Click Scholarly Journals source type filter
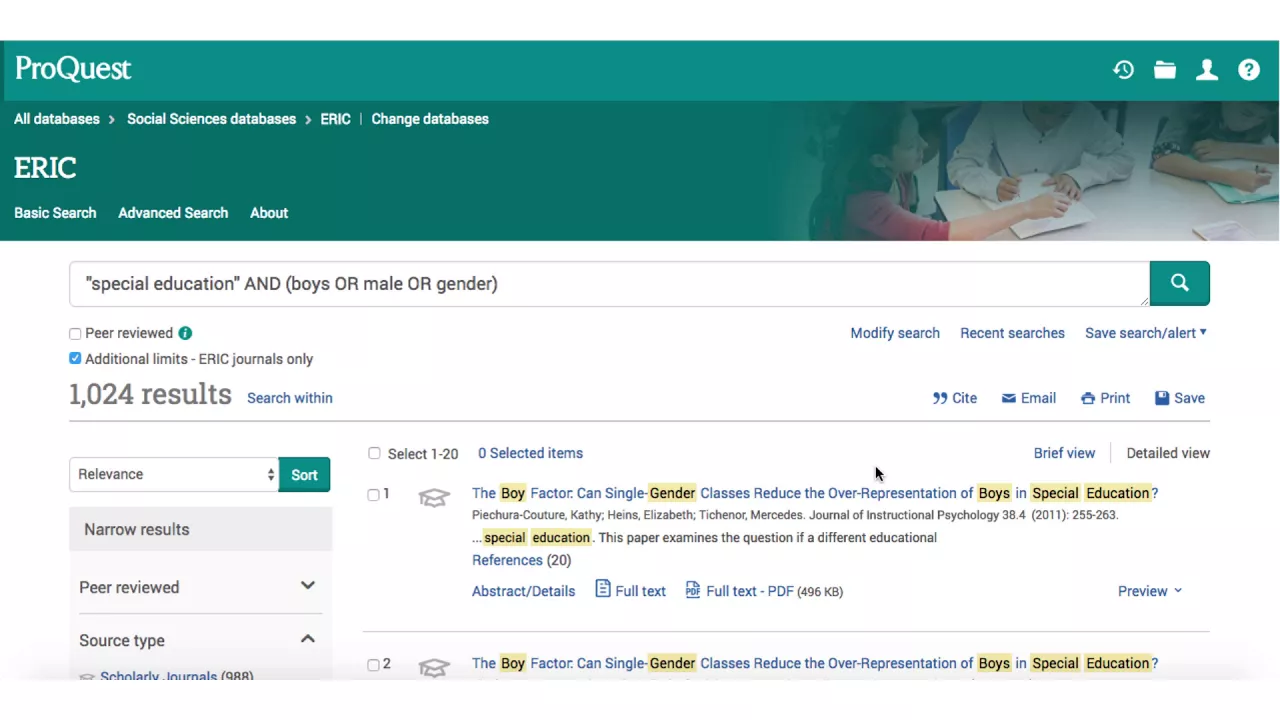The width and height of the screenshot is (1280, 720). click(158, 676)
